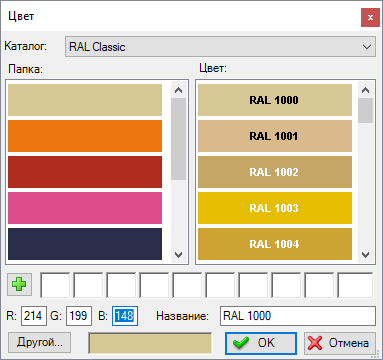Choose color RAL 1000
Viewport: 383px width, 360px height.
coord(275,100)
